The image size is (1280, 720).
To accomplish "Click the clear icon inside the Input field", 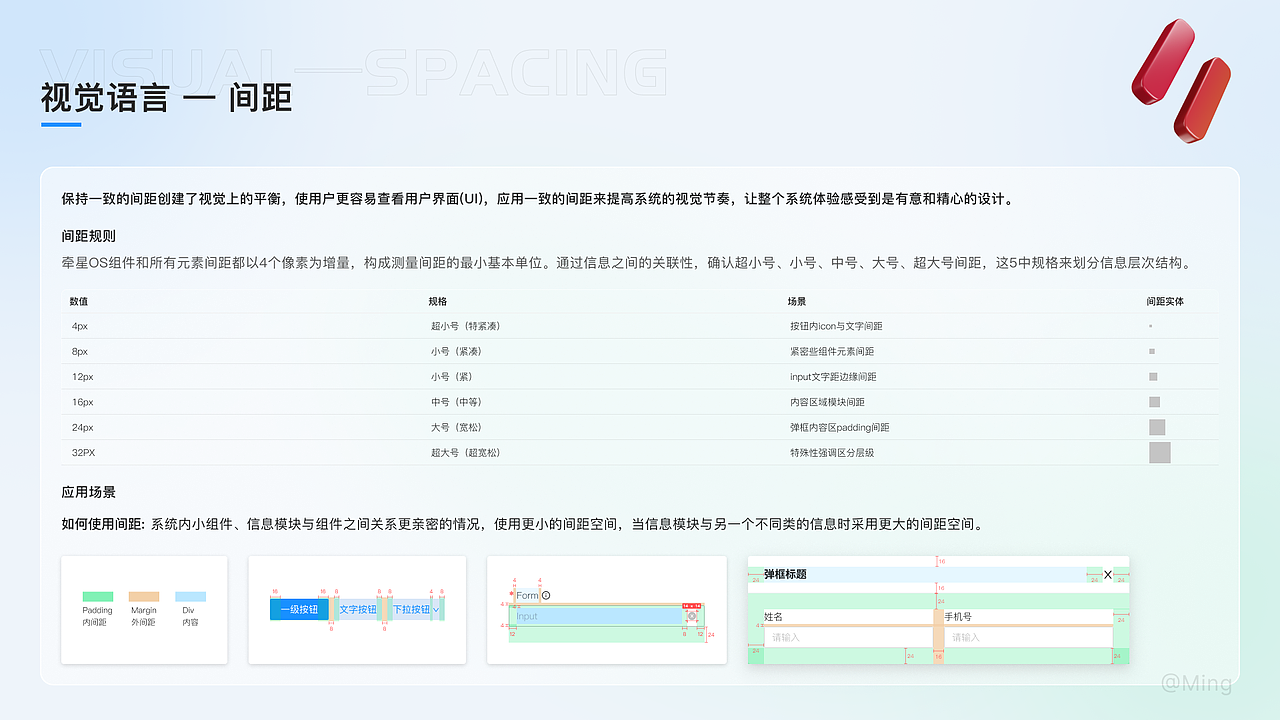I will pos(692,616).
